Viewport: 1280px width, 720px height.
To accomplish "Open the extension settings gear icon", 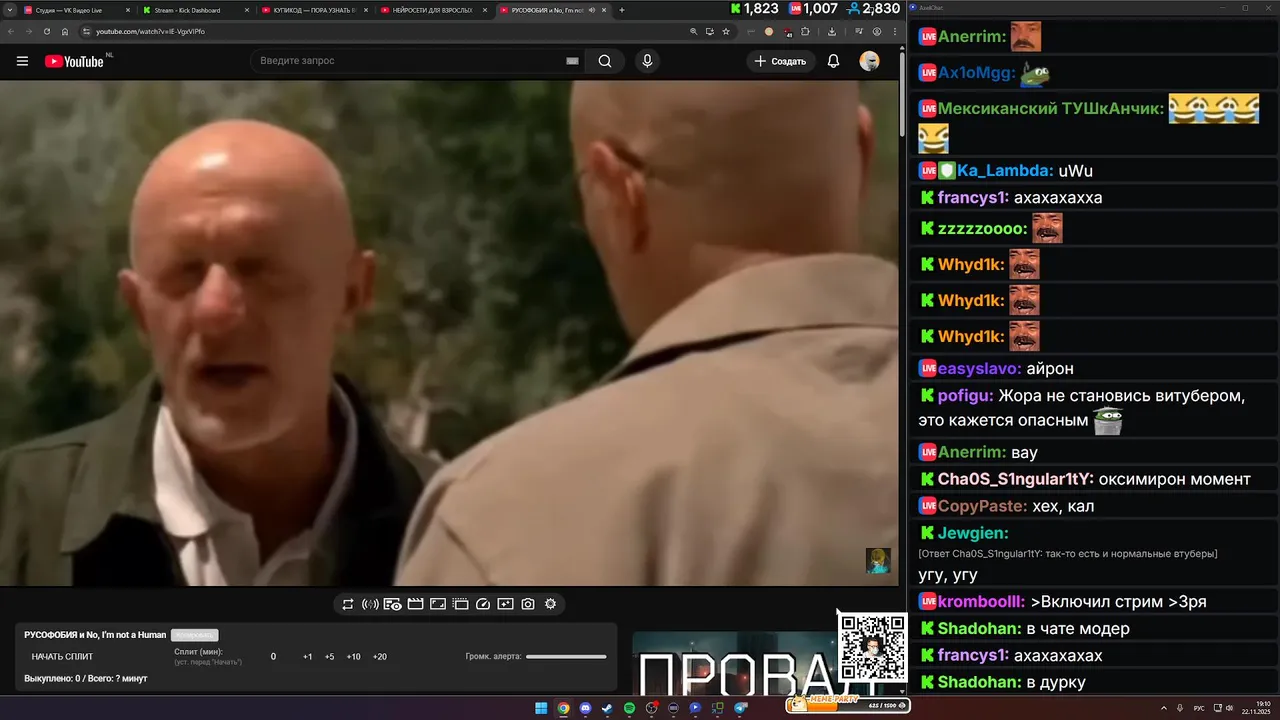I will (x=550, y=604).
